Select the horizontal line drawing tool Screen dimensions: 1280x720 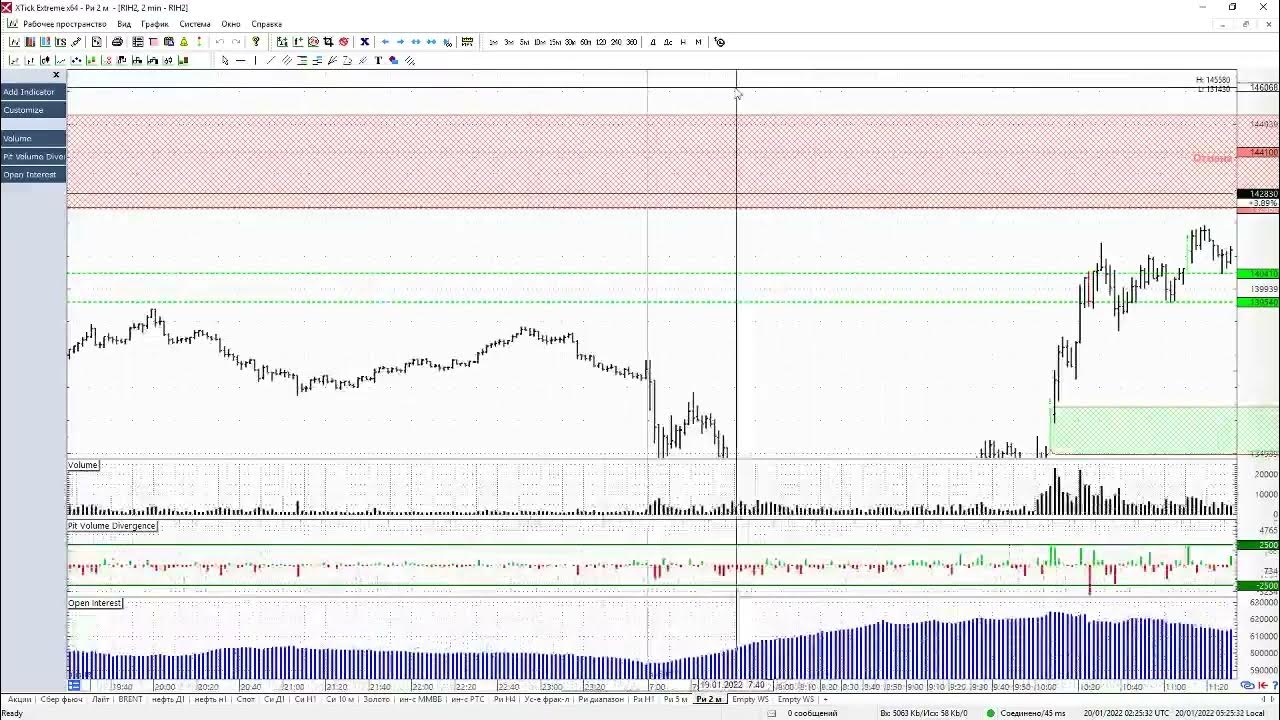pyautogui.click(x=240, y=60)
